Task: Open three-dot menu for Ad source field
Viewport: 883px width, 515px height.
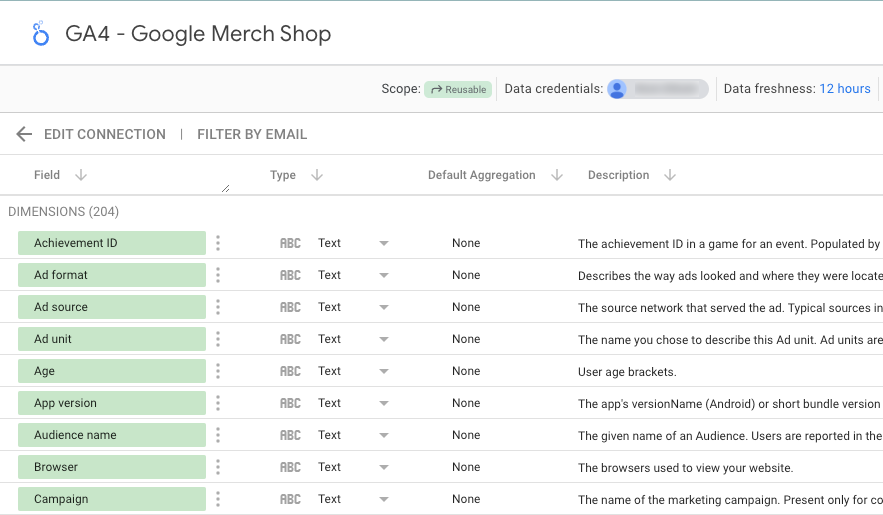Action: pos(218,307)
